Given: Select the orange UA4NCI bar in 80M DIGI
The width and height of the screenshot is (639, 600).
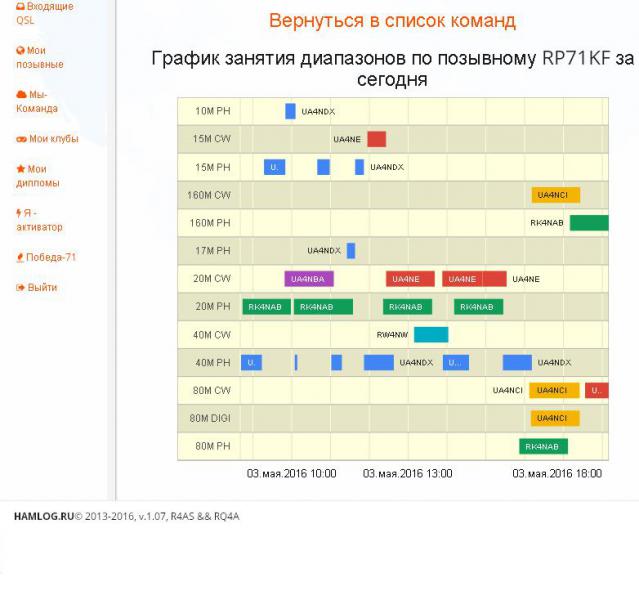Looking at the screenshot, I should click(555, 418).
